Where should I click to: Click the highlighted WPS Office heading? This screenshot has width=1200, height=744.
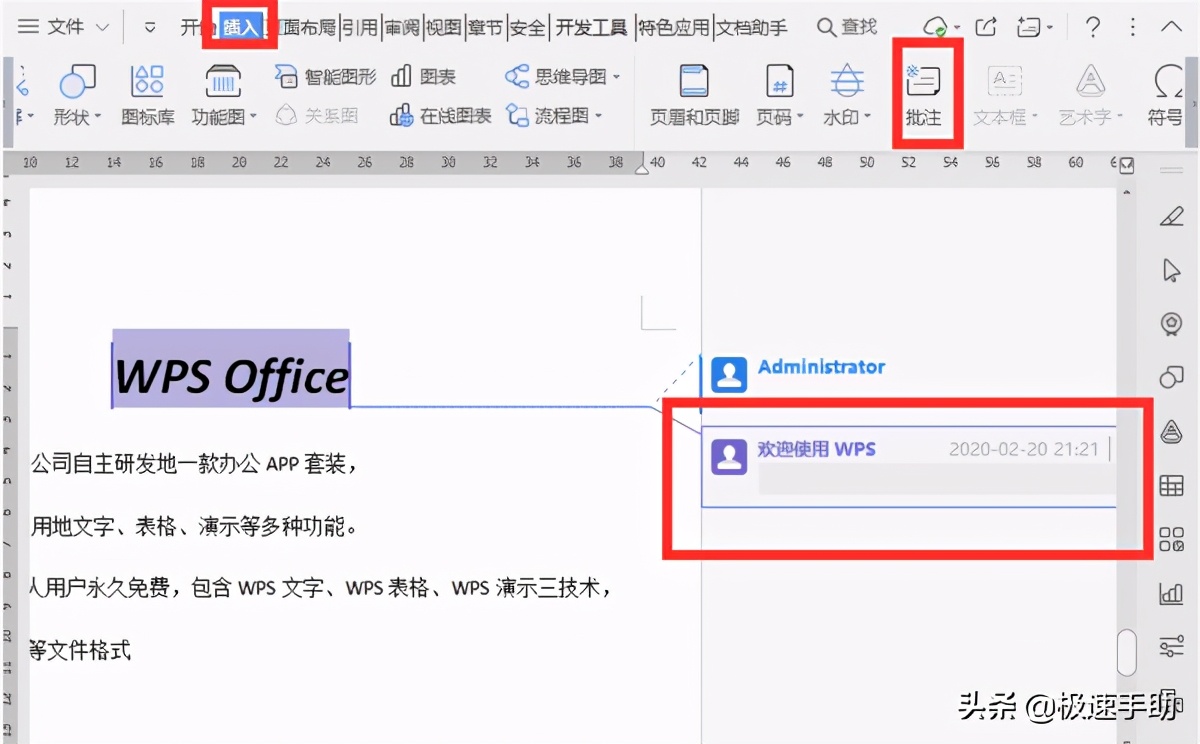[x=231, y=377]
